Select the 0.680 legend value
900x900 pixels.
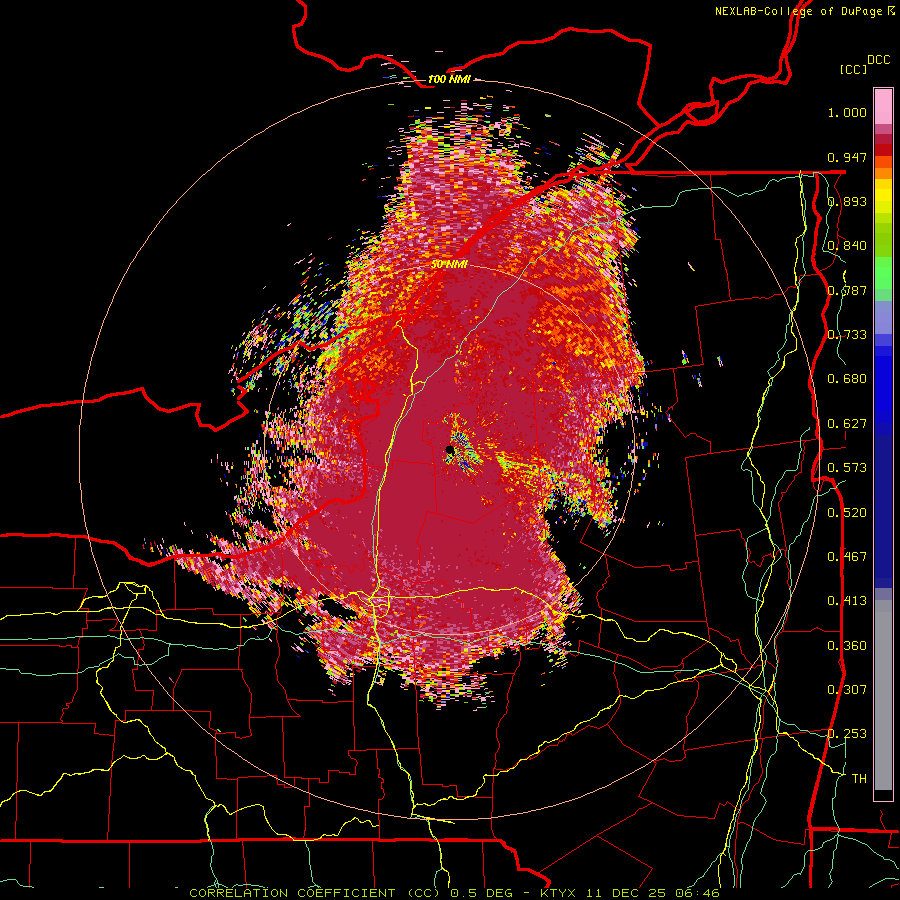tap(847, 379)
